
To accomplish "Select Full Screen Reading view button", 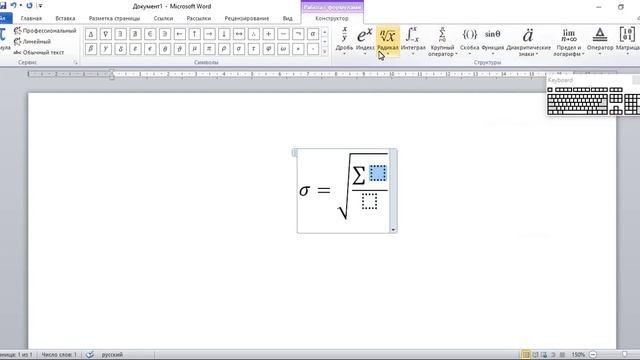I will [x=535, y=355].
